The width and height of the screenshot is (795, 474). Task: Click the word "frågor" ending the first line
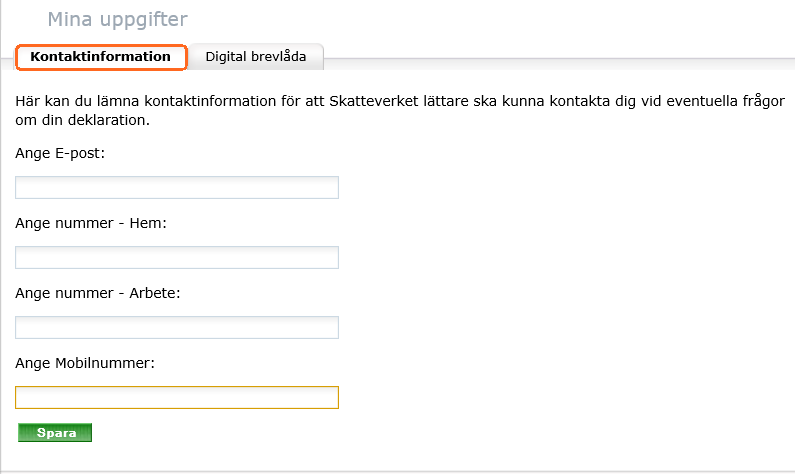coord(762,101)
